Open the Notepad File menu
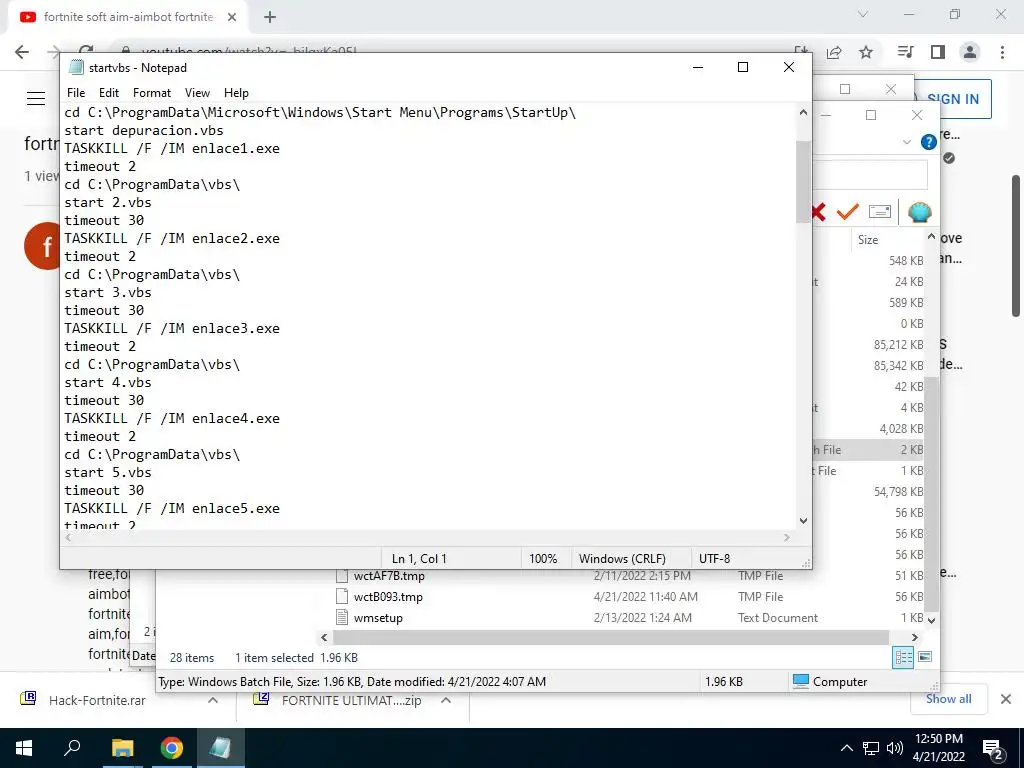This screenshot has height=768, width=1024. 76,93
